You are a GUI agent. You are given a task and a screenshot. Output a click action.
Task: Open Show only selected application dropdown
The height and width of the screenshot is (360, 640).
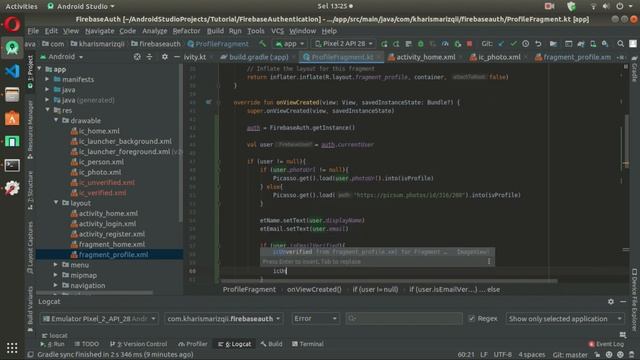pyautogui.click(x=565, y=318)
